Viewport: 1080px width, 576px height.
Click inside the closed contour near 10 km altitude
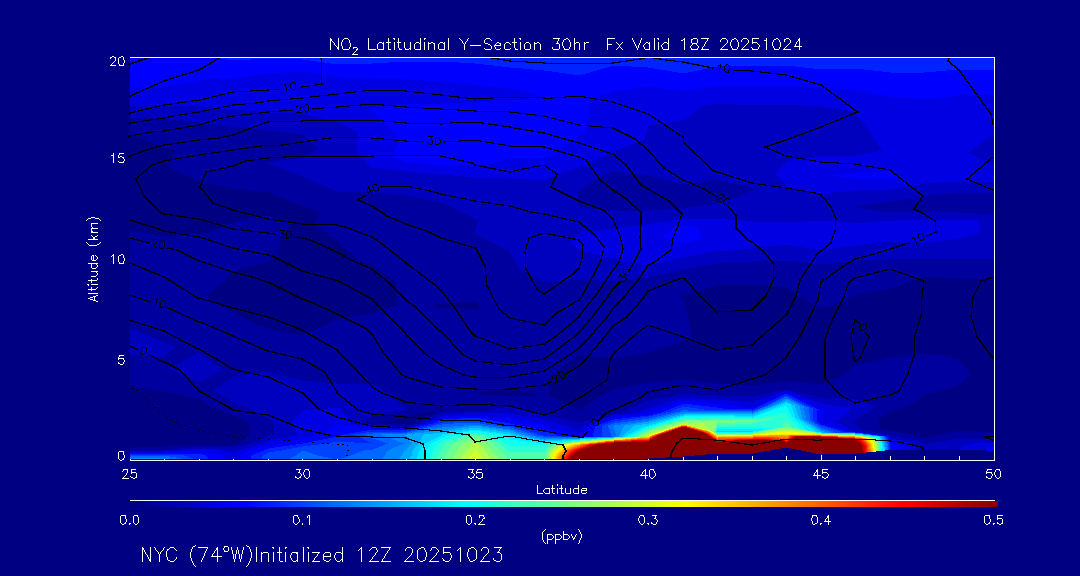556,260
